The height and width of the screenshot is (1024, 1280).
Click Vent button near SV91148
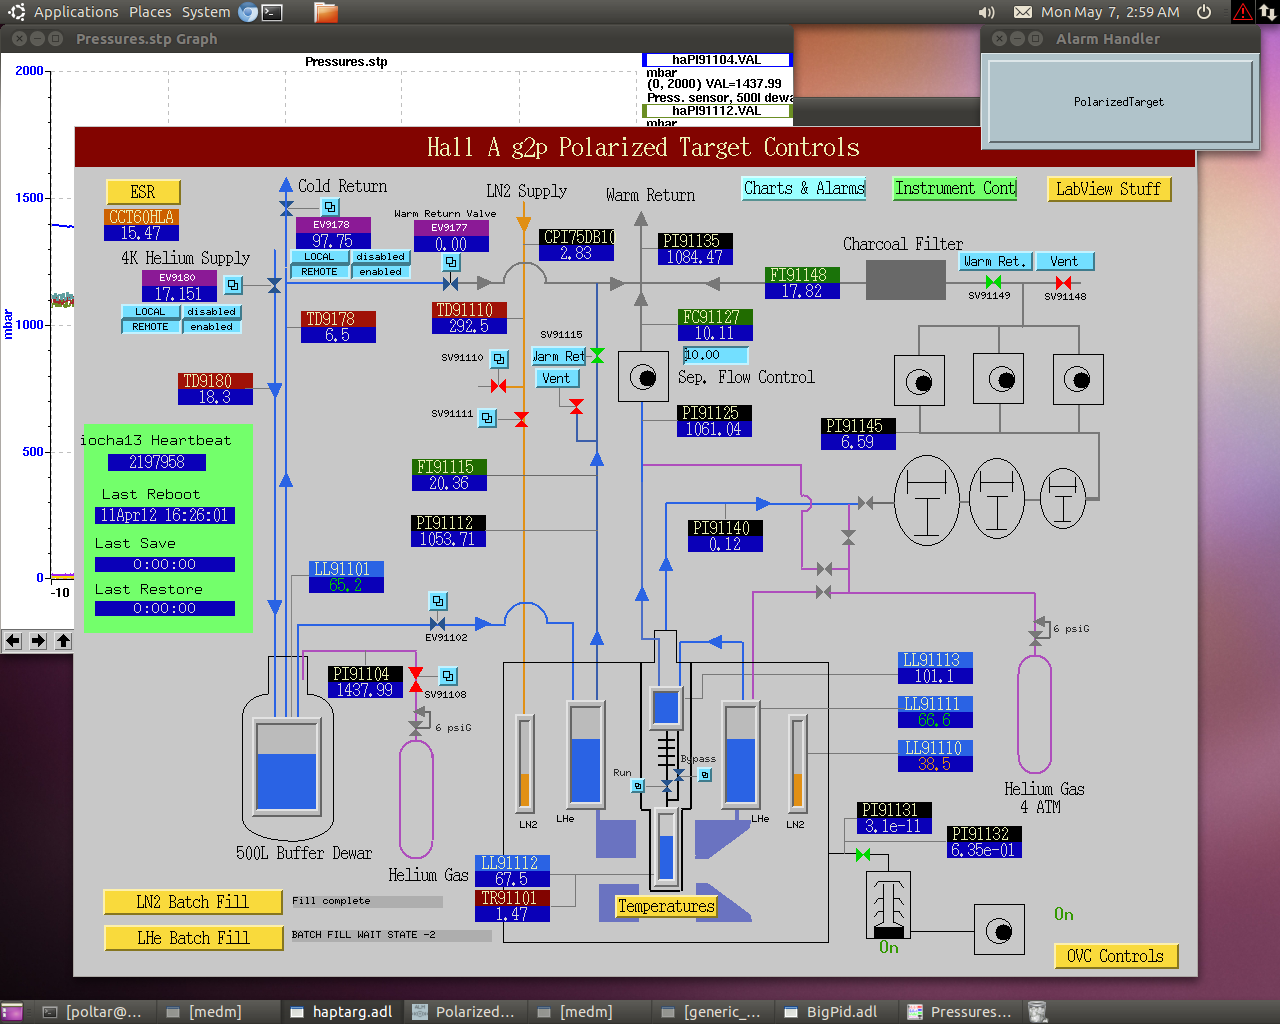[1064, 261]
